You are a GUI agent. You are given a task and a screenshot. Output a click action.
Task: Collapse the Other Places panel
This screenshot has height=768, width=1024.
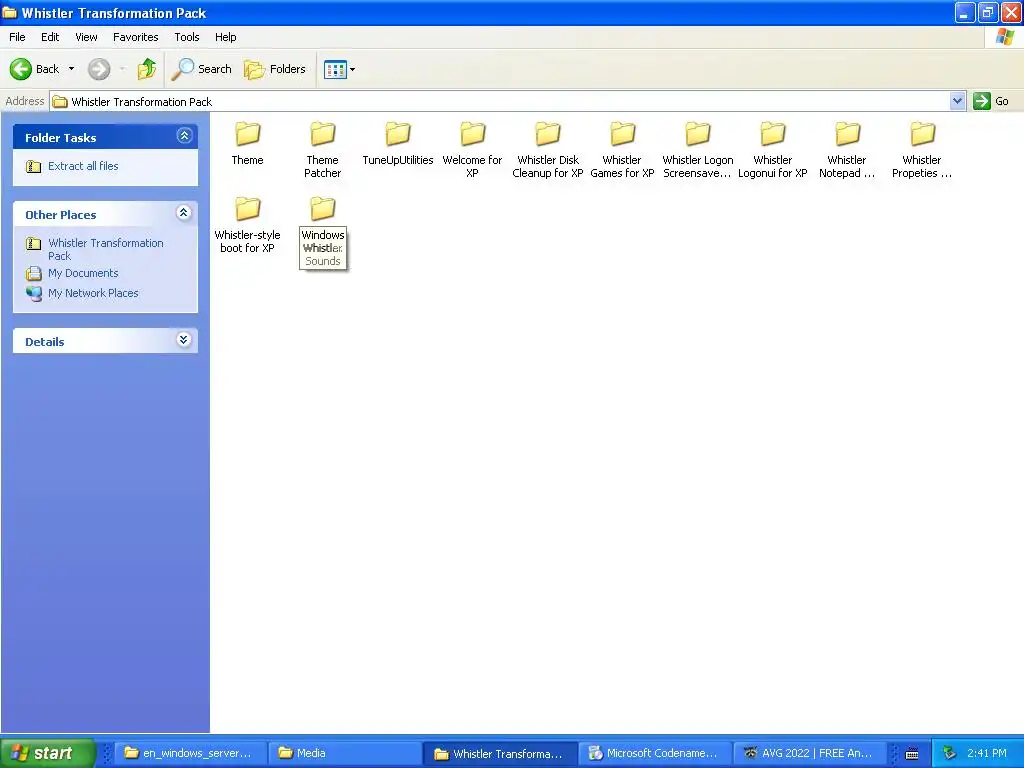tap(184, 213)
